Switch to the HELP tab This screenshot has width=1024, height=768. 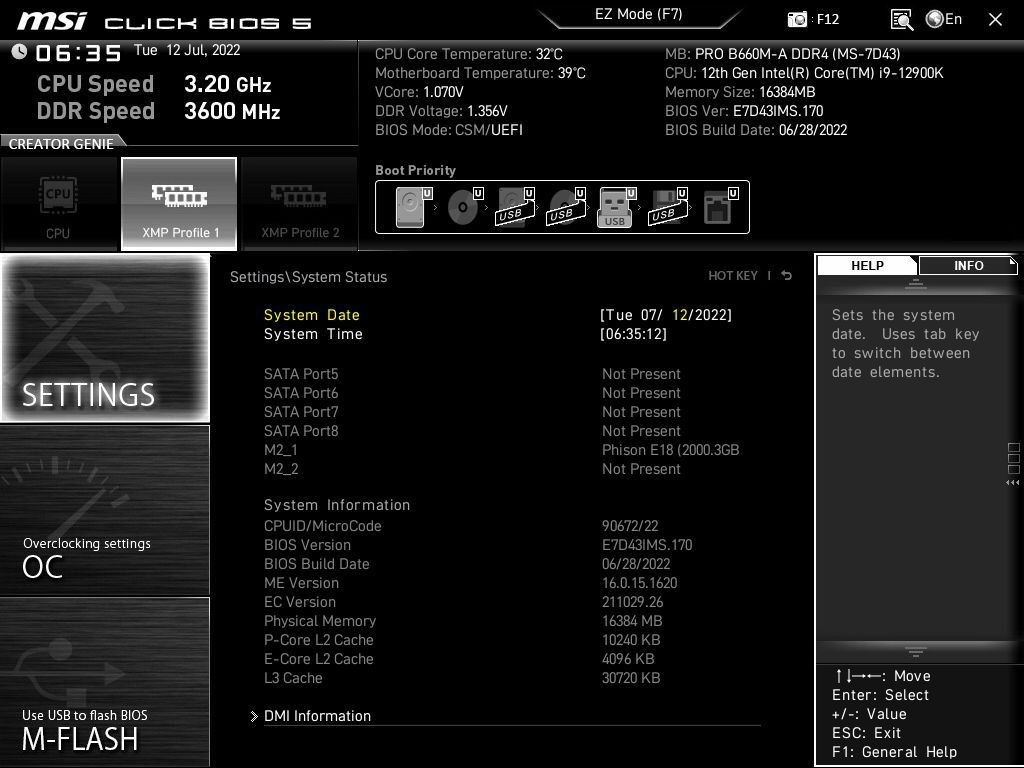tap(867, 265)
